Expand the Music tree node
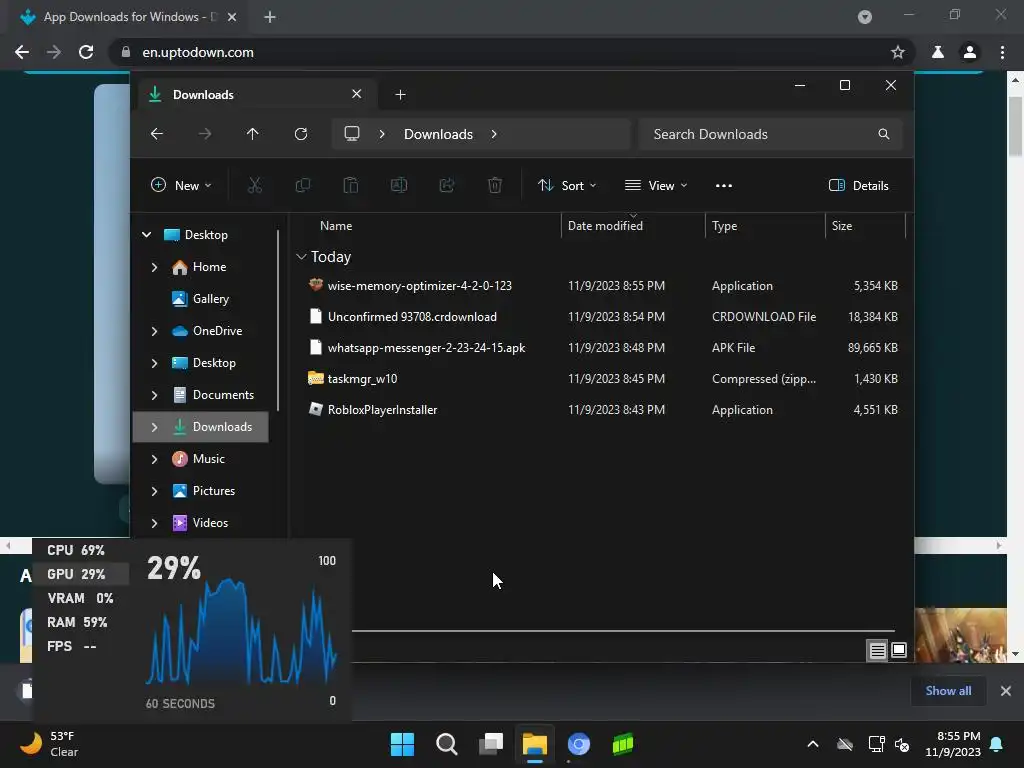 click(154, 459)
